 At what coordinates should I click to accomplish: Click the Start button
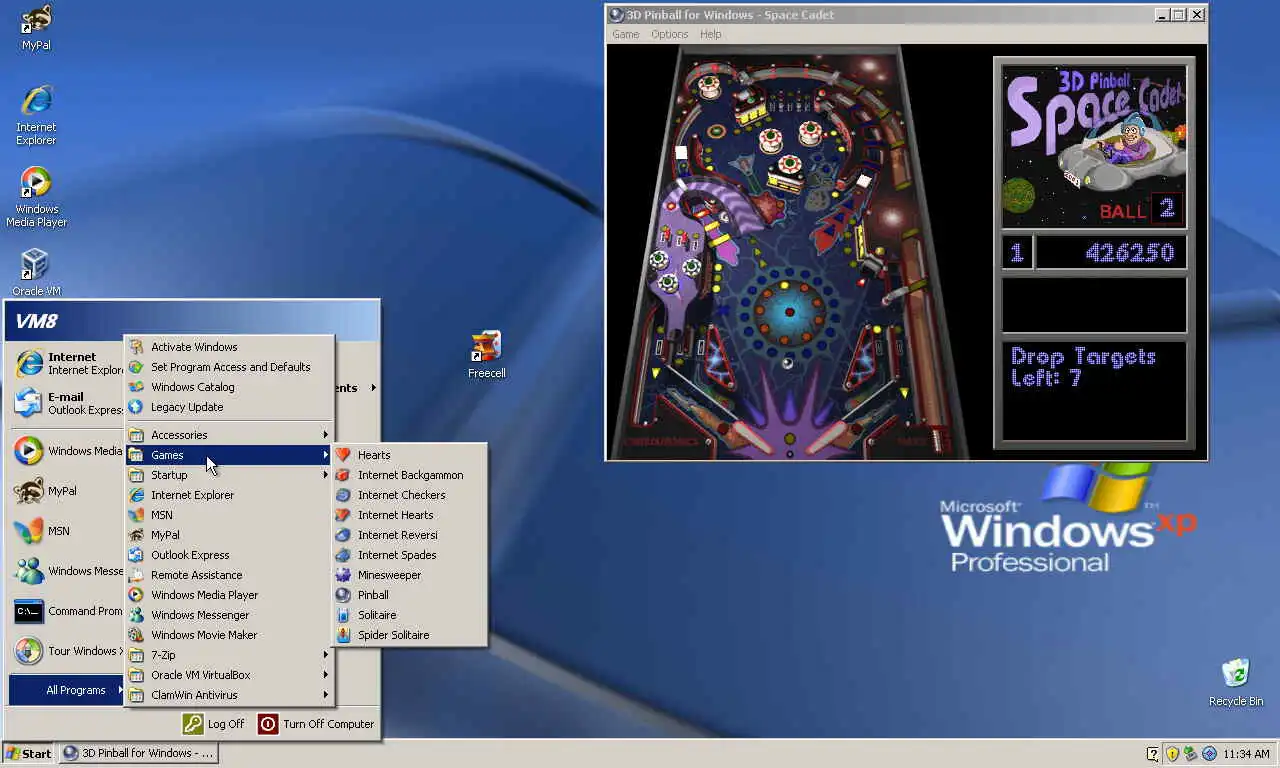pyautogui.click(x=29, y=754)
